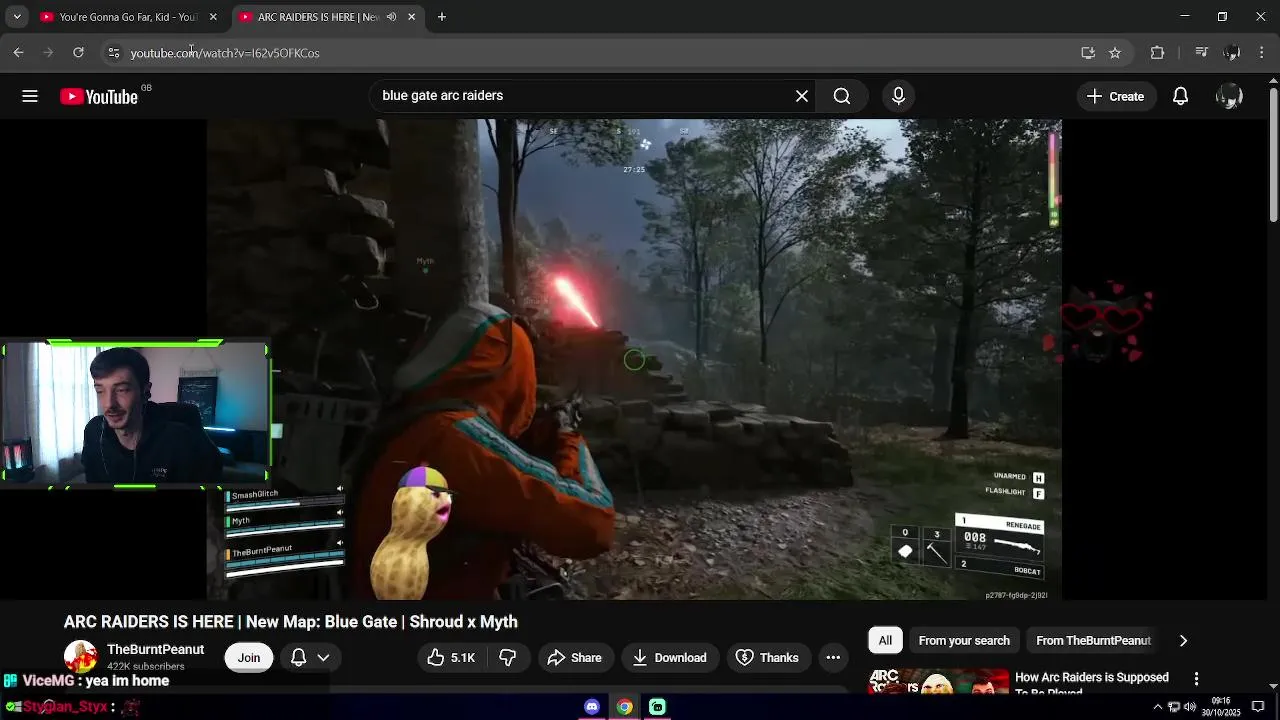1280x720 pixels.
Task: Reload the current page
Action: (78, 53)
